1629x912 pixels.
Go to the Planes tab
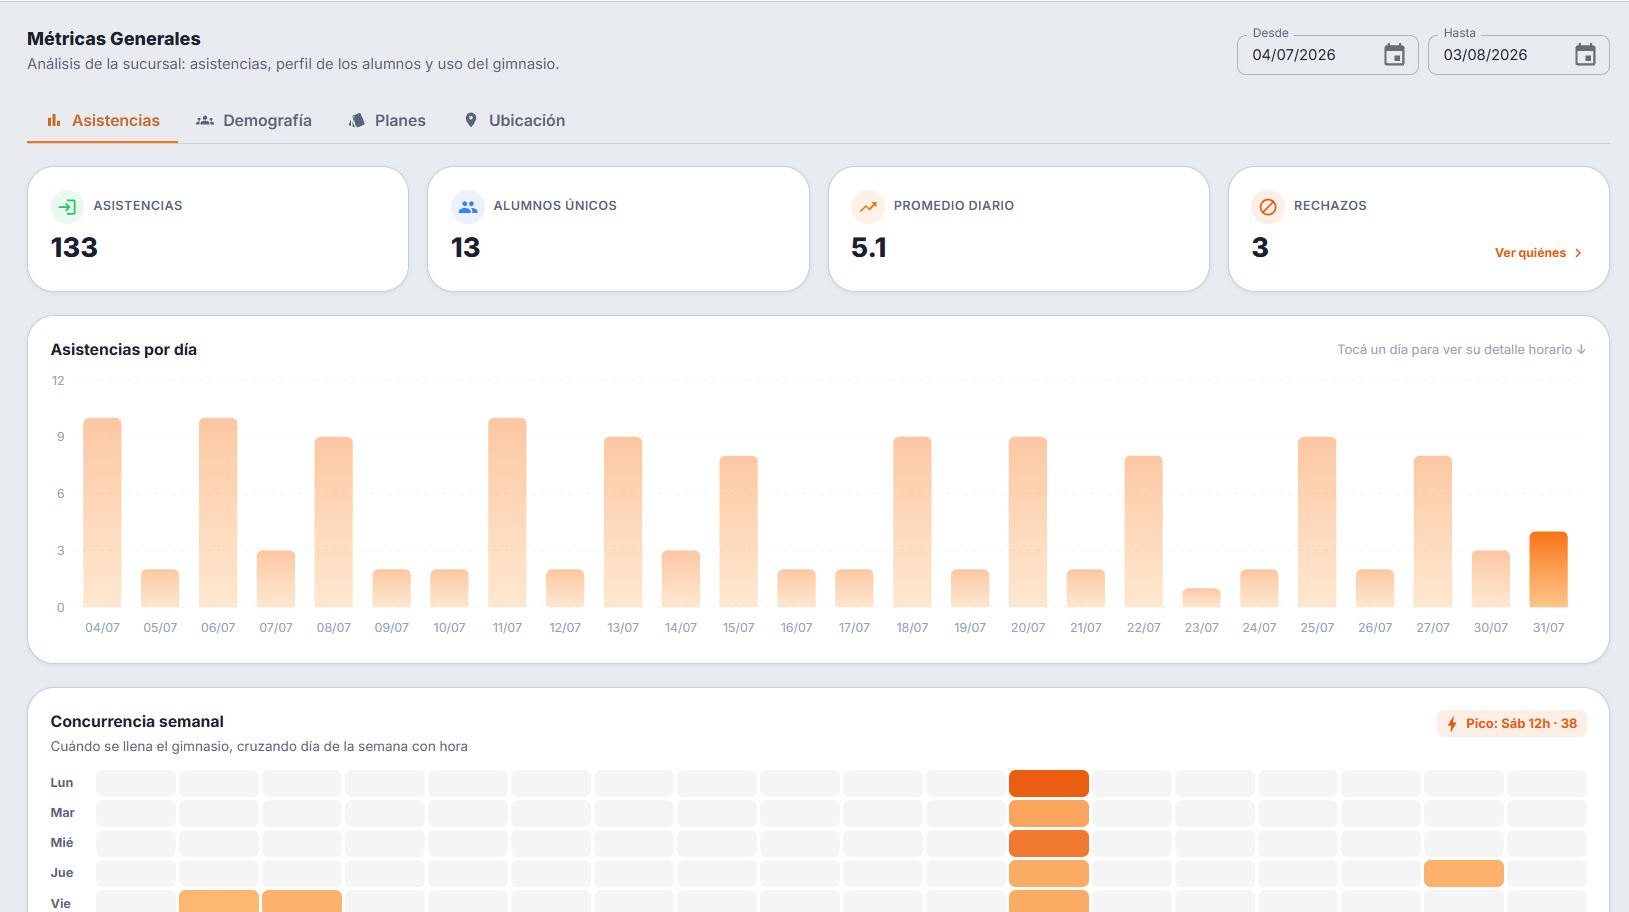tap(387, 121)
